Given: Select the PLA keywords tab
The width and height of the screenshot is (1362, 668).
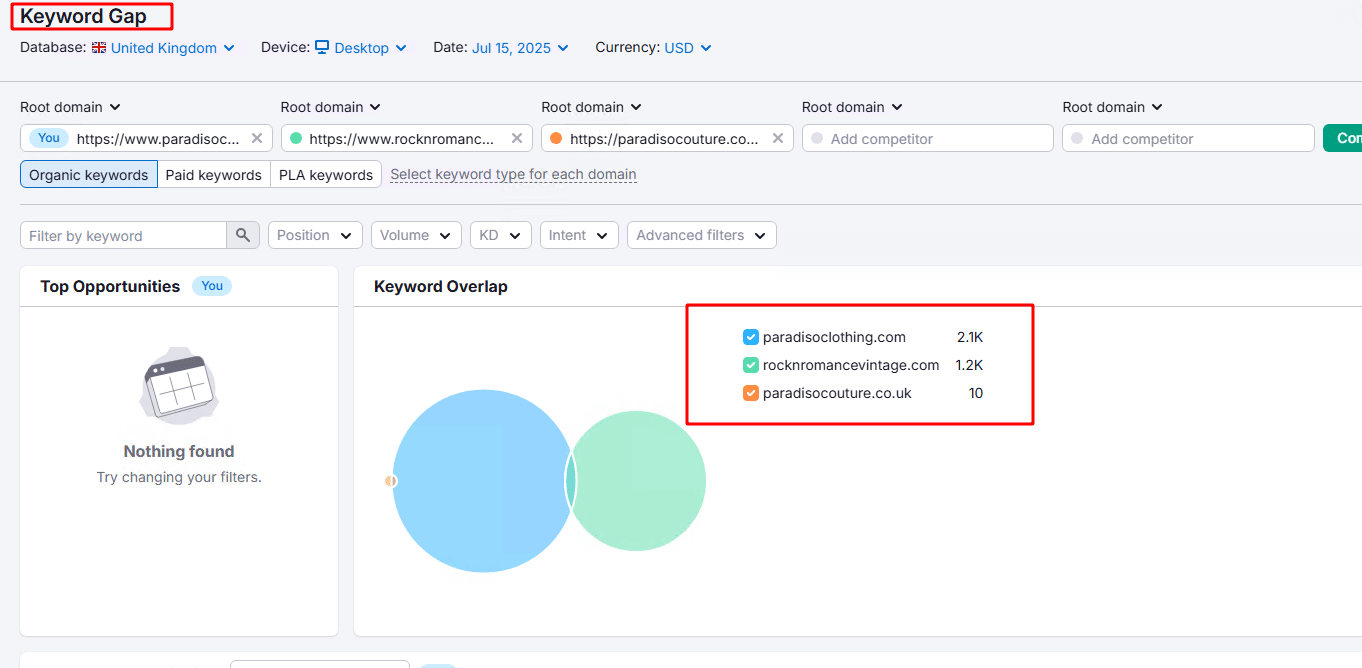Looking at the screenshot, I should [326, 174].
